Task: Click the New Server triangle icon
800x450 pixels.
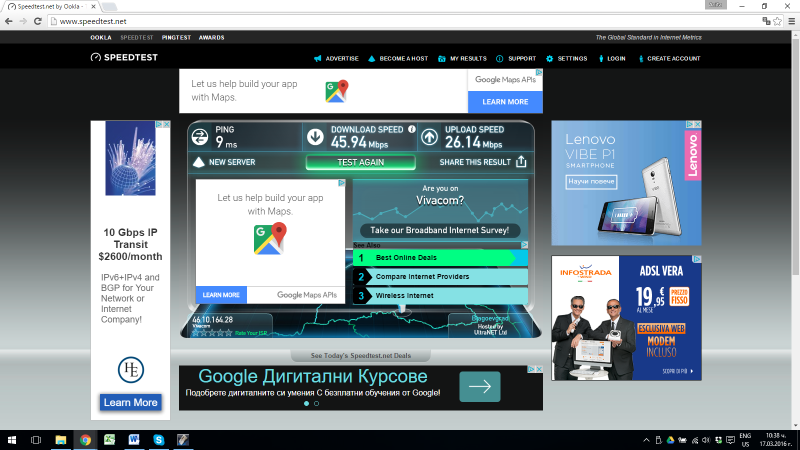Action: pos(198,162)
